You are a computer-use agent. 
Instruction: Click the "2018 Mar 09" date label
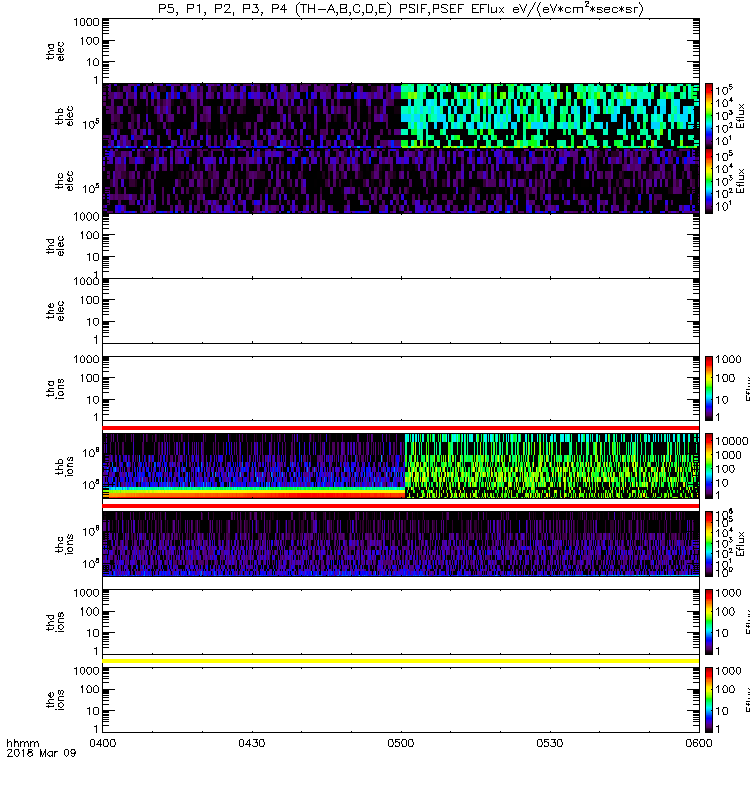[x=41, y=753]
